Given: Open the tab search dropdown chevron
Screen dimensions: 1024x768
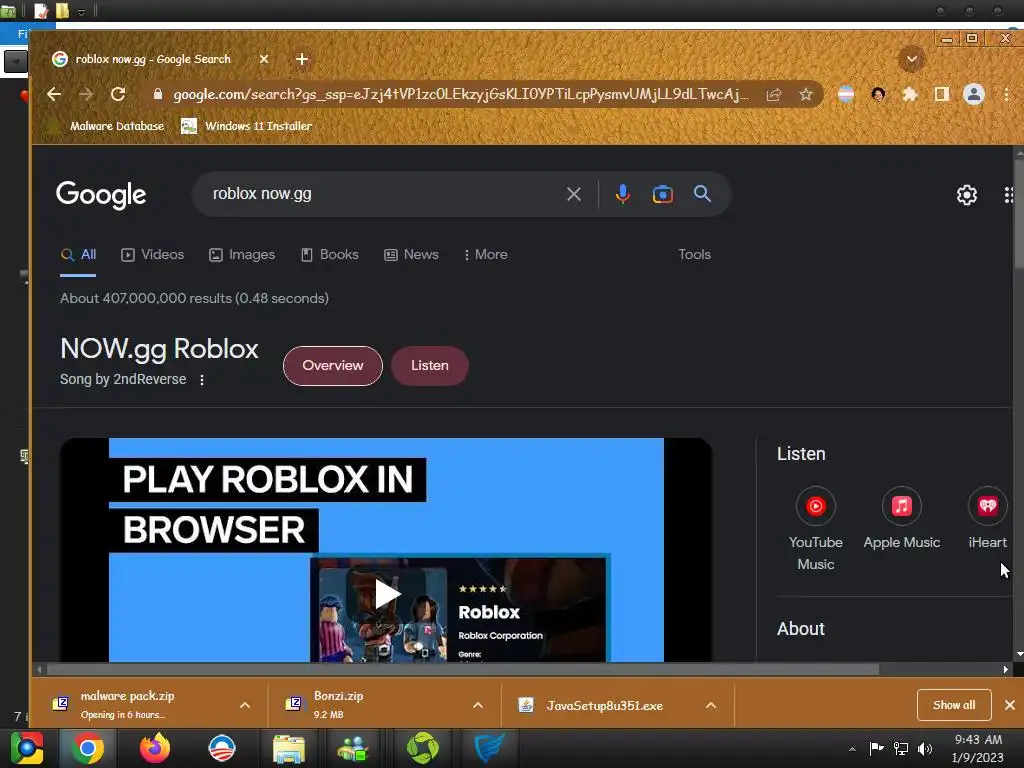Looking at the screenshot, I should pos(912,59).
